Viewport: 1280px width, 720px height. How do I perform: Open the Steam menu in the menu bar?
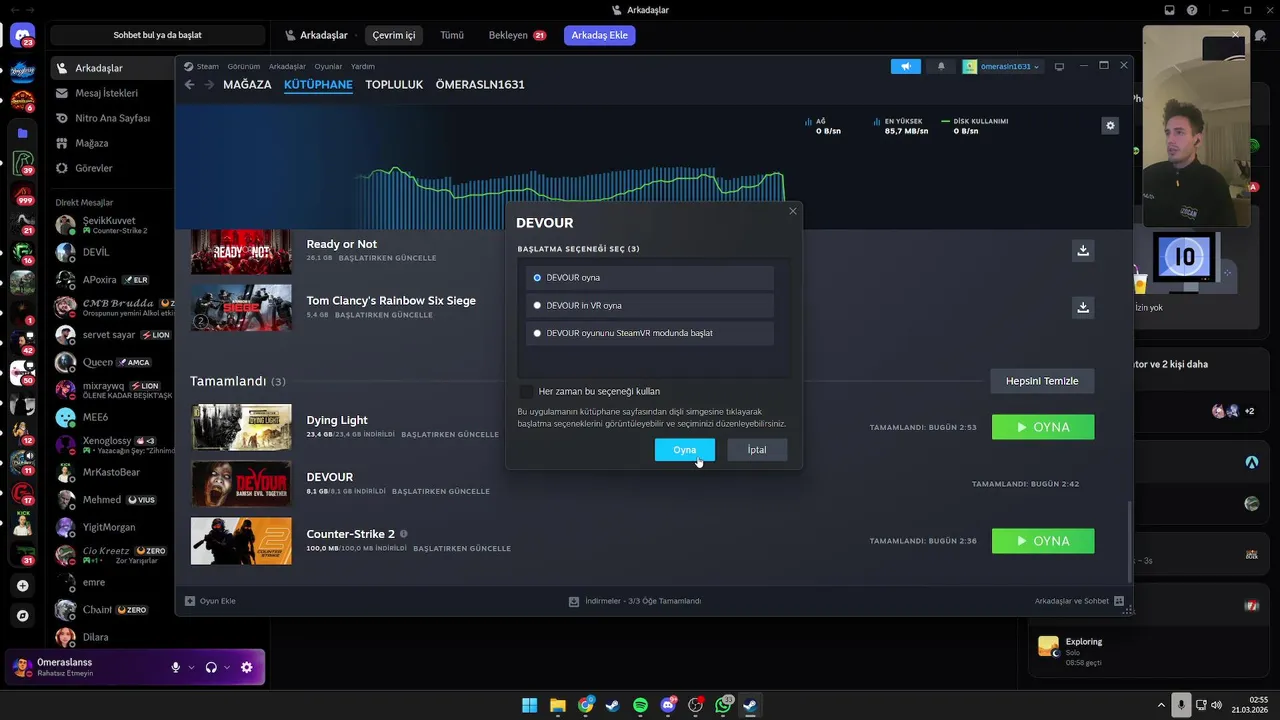208,67
